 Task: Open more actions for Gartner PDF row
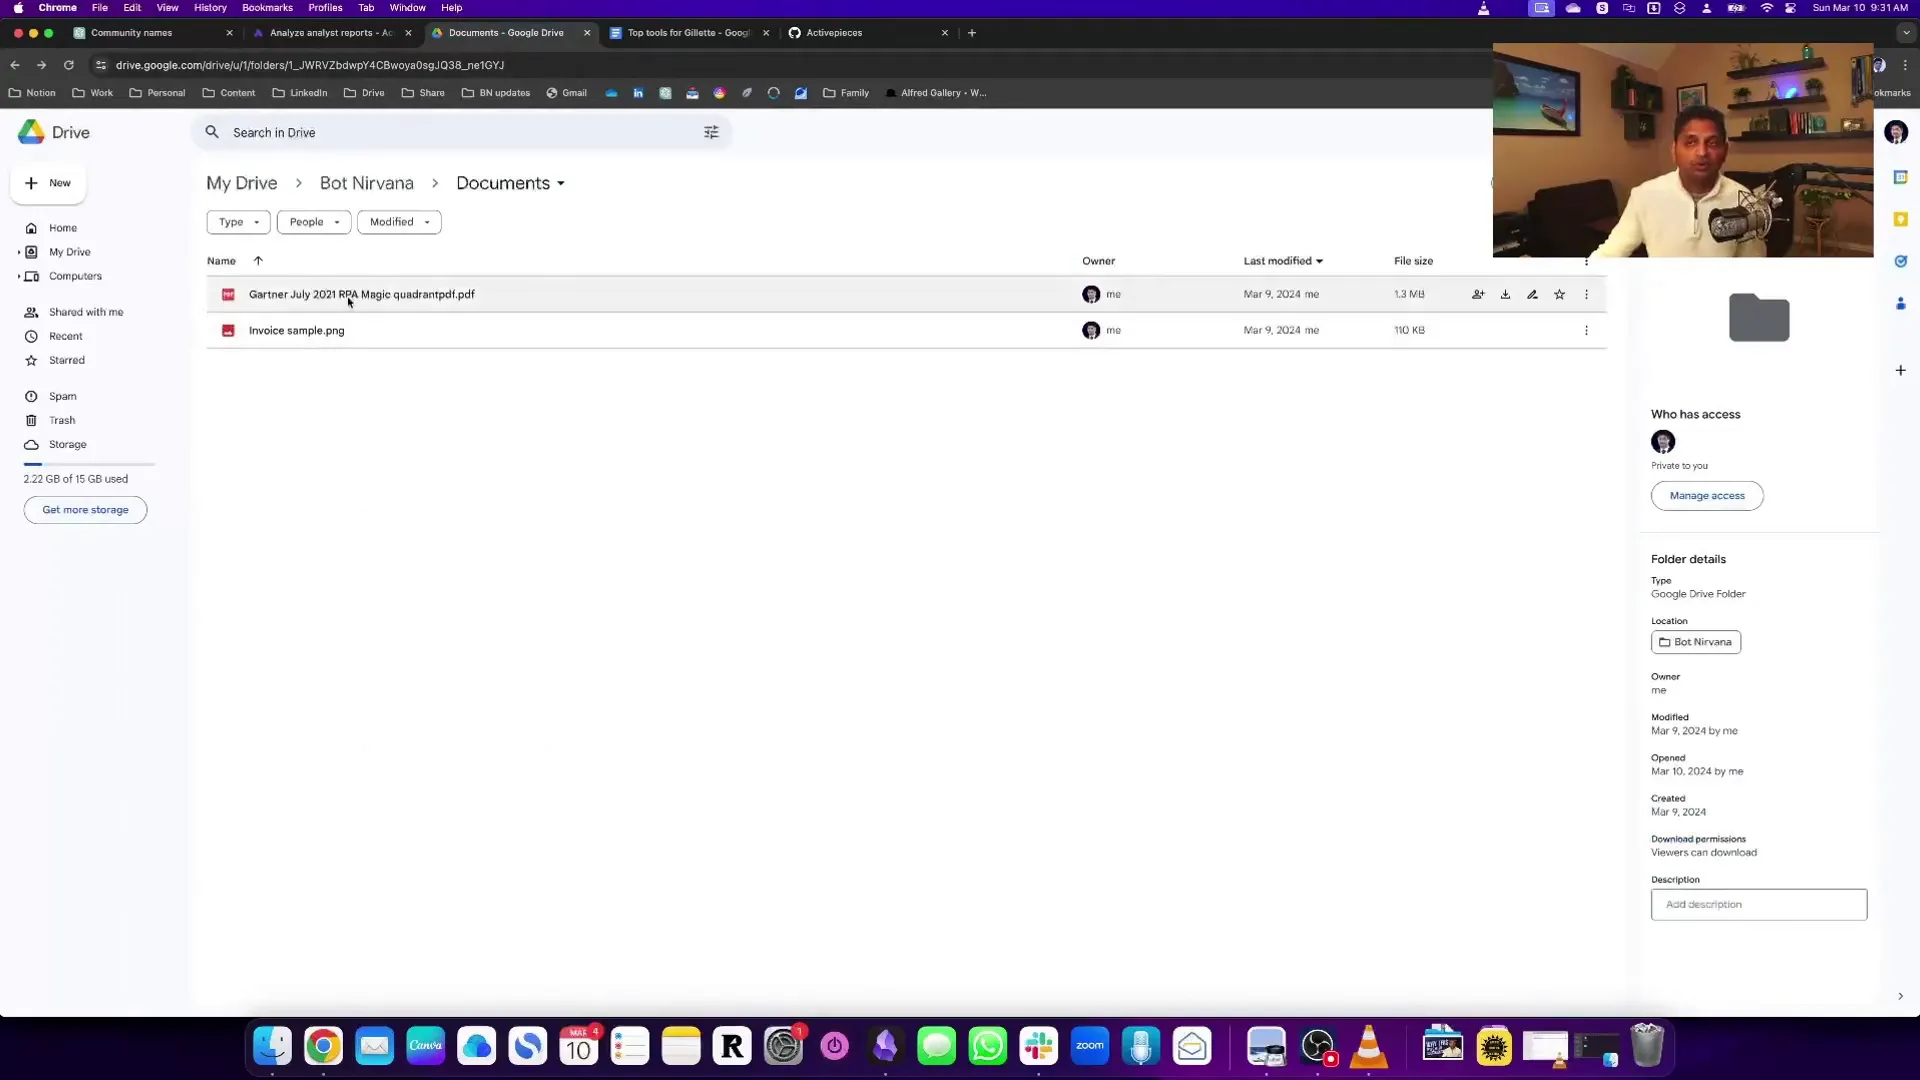[x=1586, y=295]
